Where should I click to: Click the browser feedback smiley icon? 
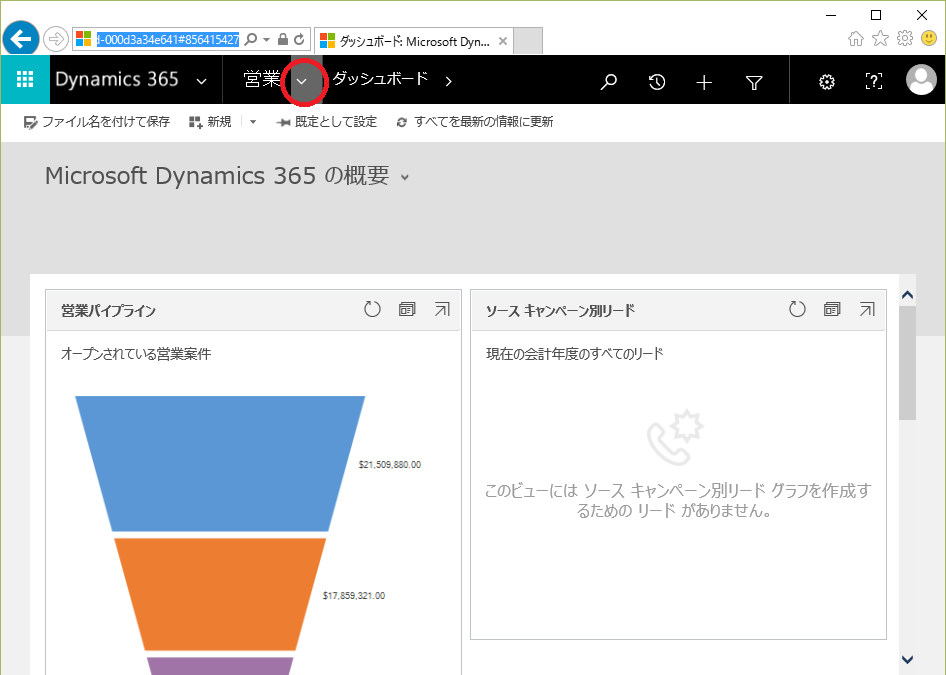tap(929, 39)
